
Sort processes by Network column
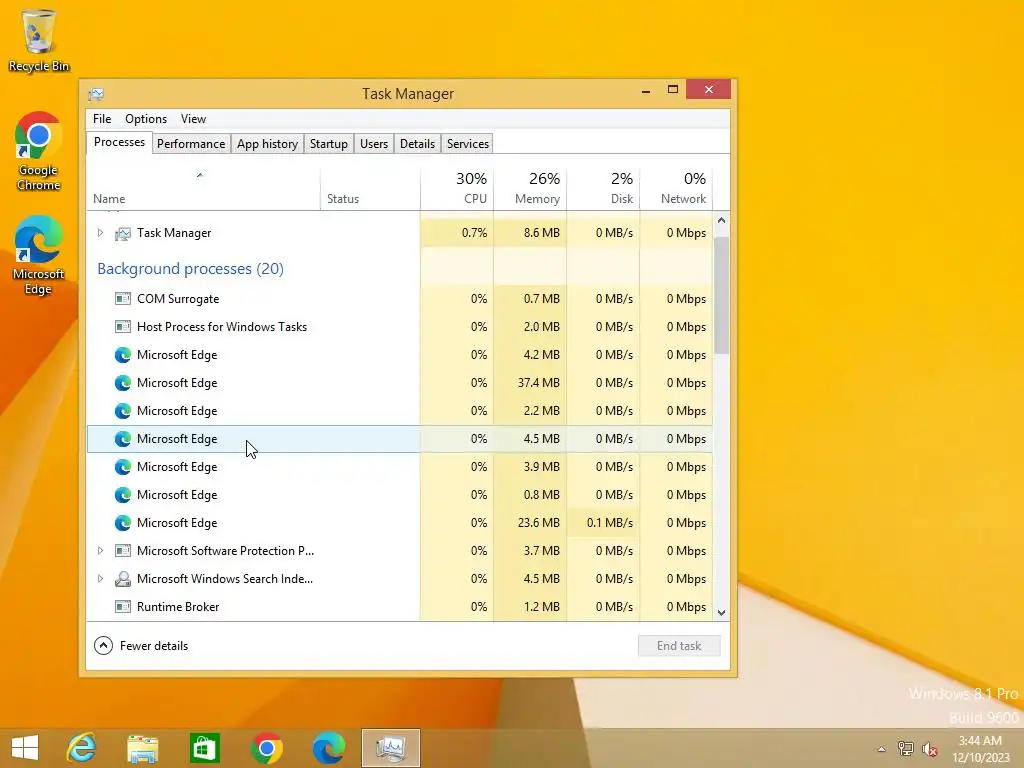[676, 189]
